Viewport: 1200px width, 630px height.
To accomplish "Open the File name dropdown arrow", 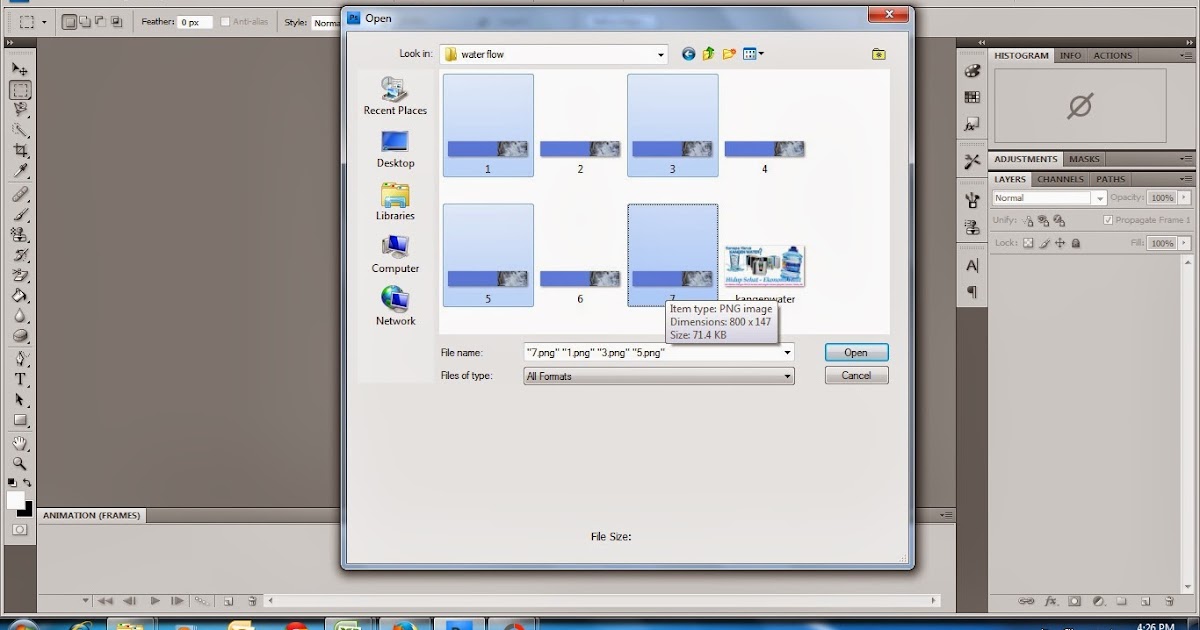I will coord(788,352).
